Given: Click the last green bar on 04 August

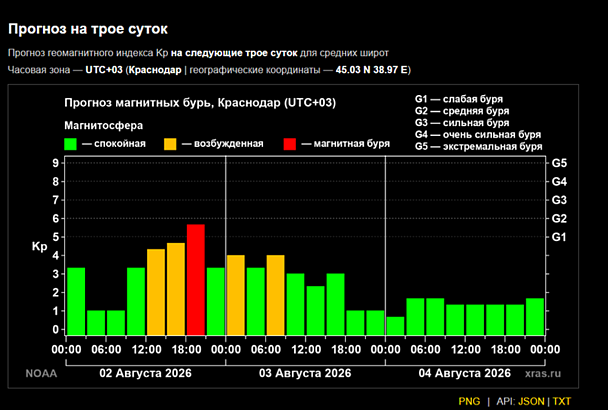Looking at the screenshot, I should 535,317.
